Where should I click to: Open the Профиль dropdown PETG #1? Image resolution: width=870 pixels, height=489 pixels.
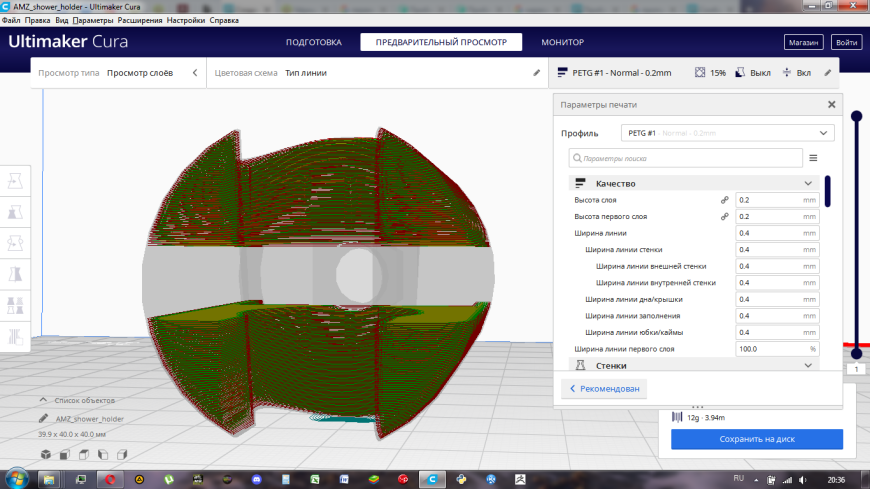coord(727,133)
